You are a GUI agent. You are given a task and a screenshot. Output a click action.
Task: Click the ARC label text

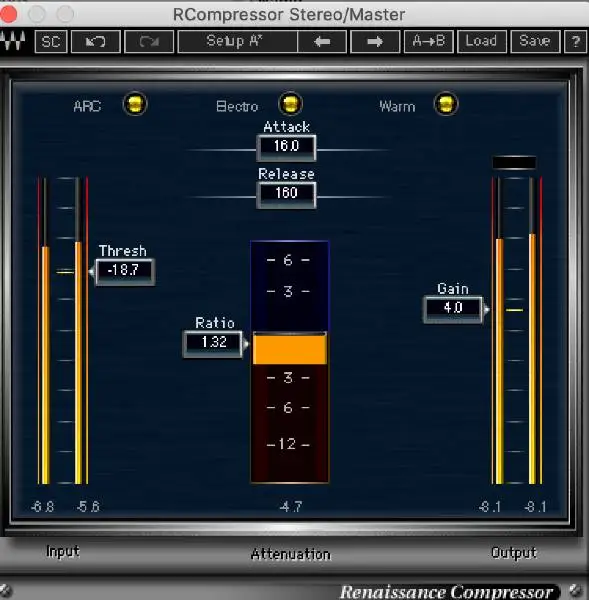coord(87,106)
